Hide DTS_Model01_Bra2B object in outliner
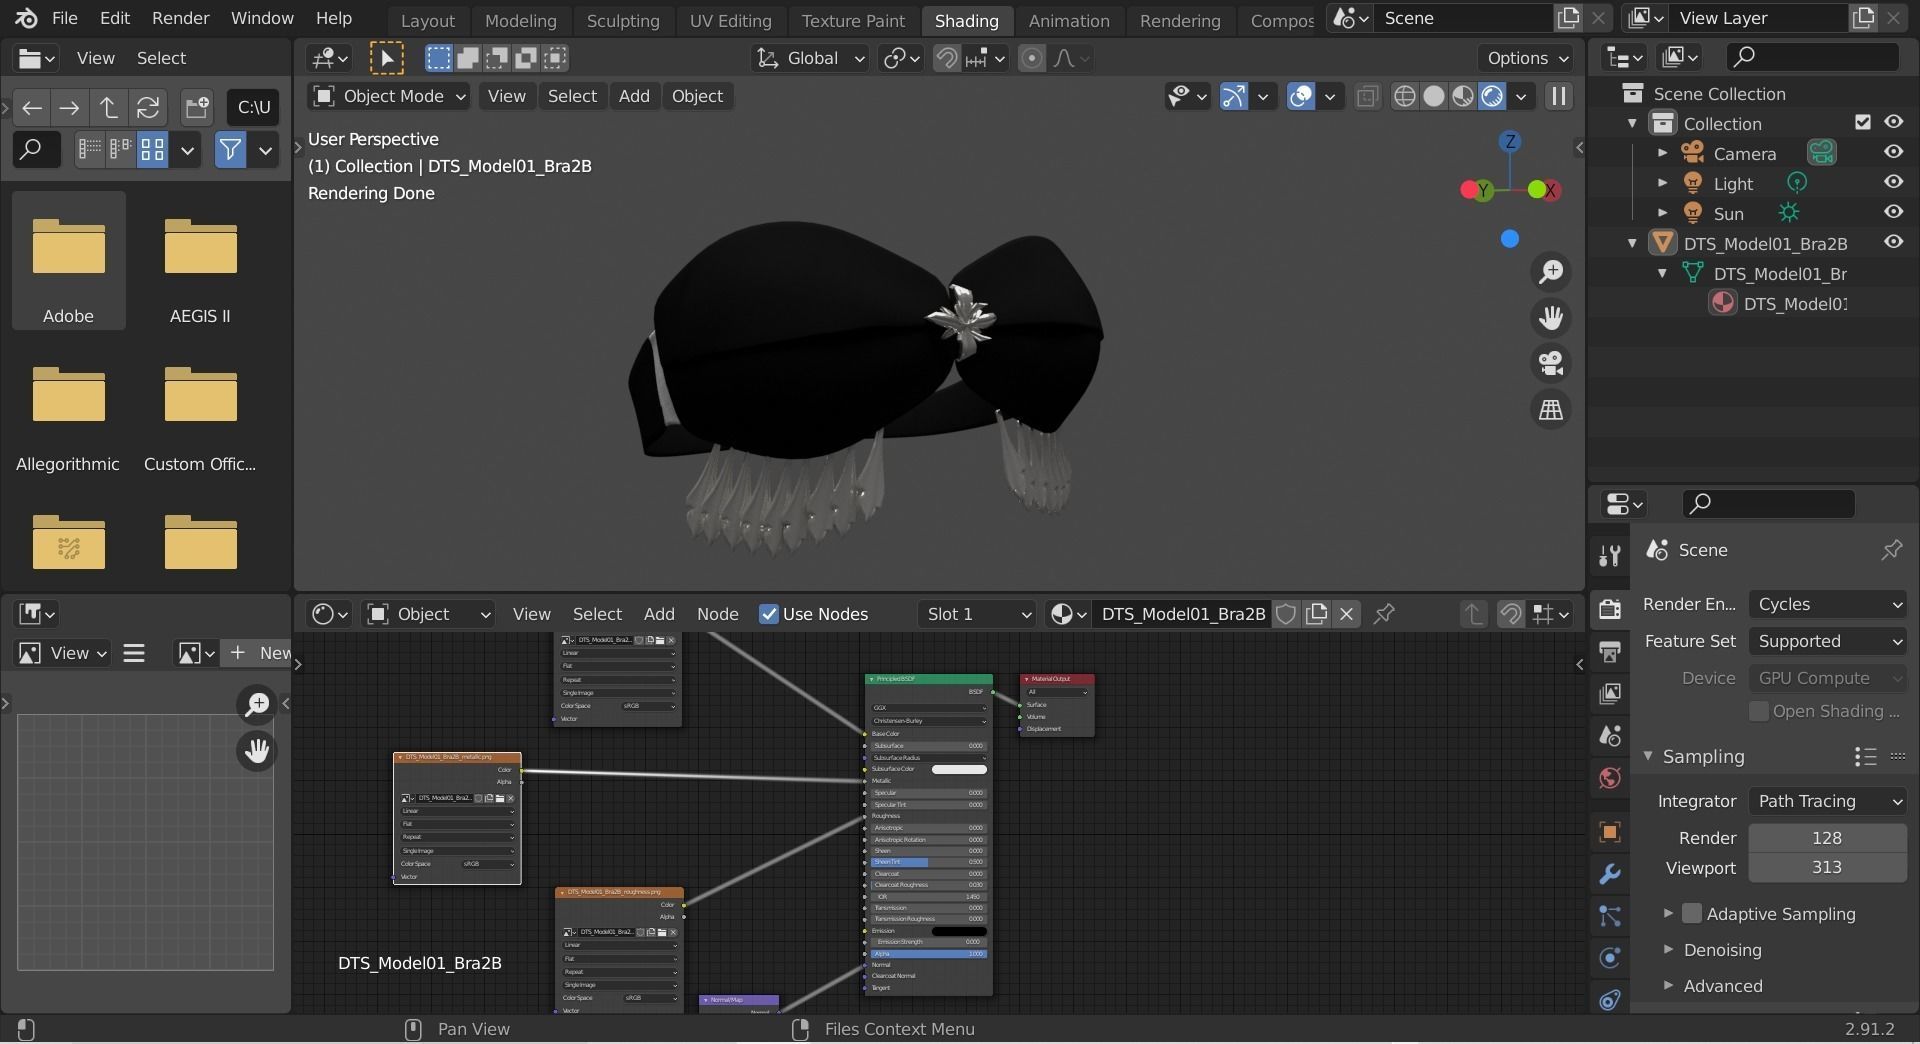This screenshot has height=1044, width=1920. (x=1894, y=242)
